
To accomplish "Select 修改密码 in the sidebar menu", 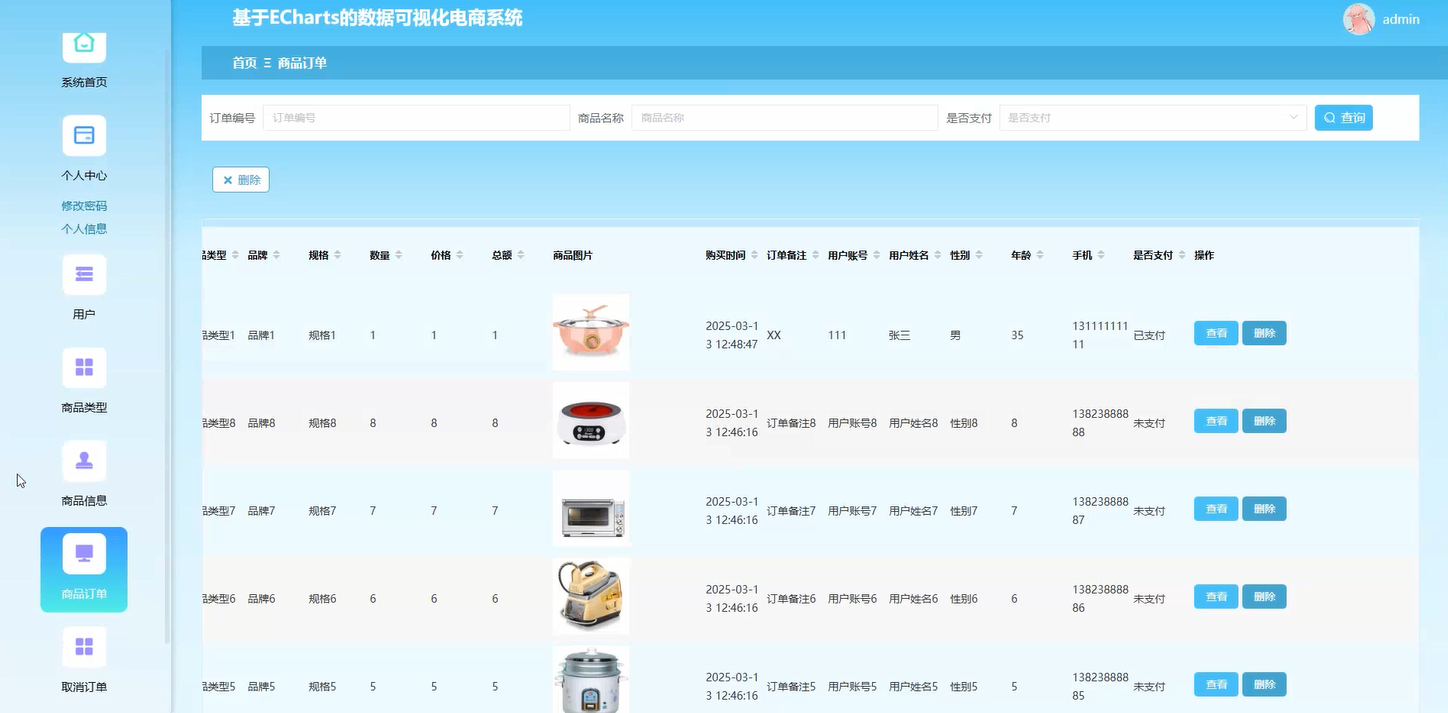I will pos(84,205).
